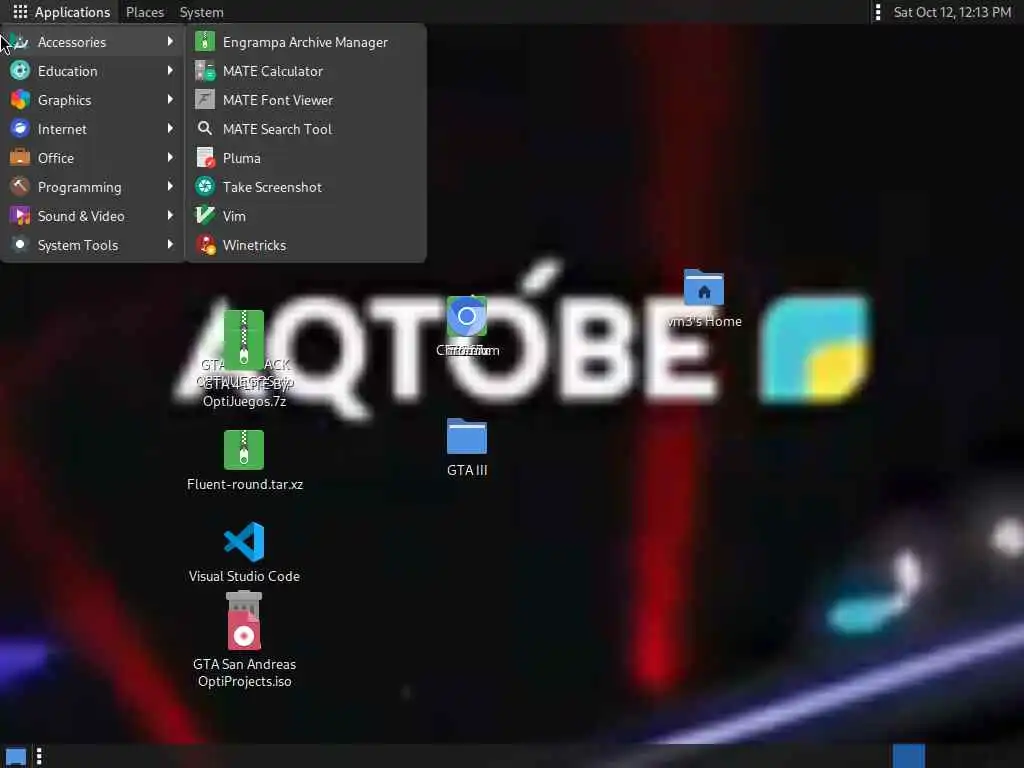
Task: Choose the Sound & Video label
Action: point(81,216)
